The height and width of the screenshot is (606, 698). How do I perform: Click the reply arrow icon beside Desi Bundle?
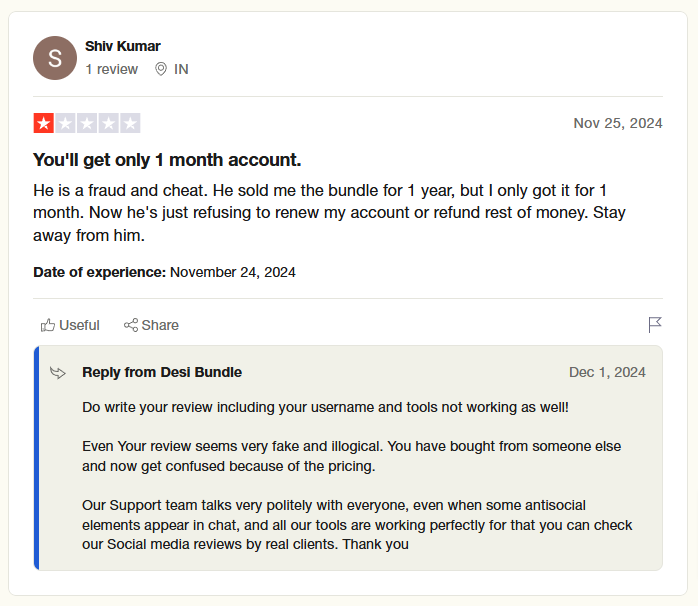point(59,373)
